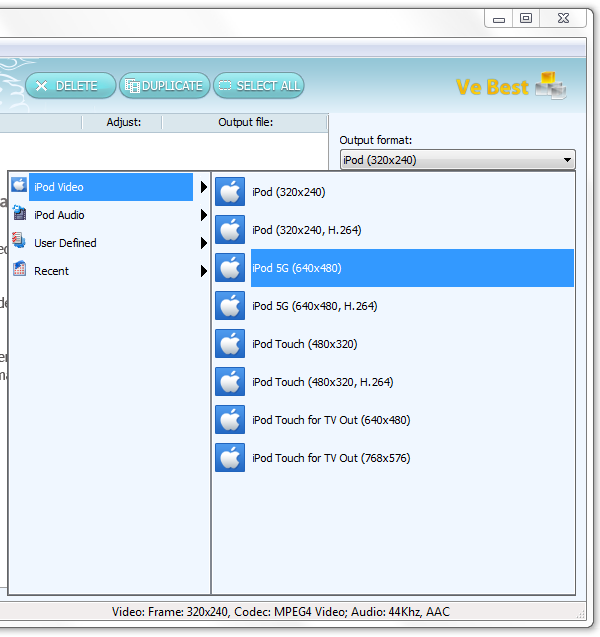The height and width of the screenshot is (637, 600).
Task: Expand iPod Audio submenu arrow
Action: (204, 215)
